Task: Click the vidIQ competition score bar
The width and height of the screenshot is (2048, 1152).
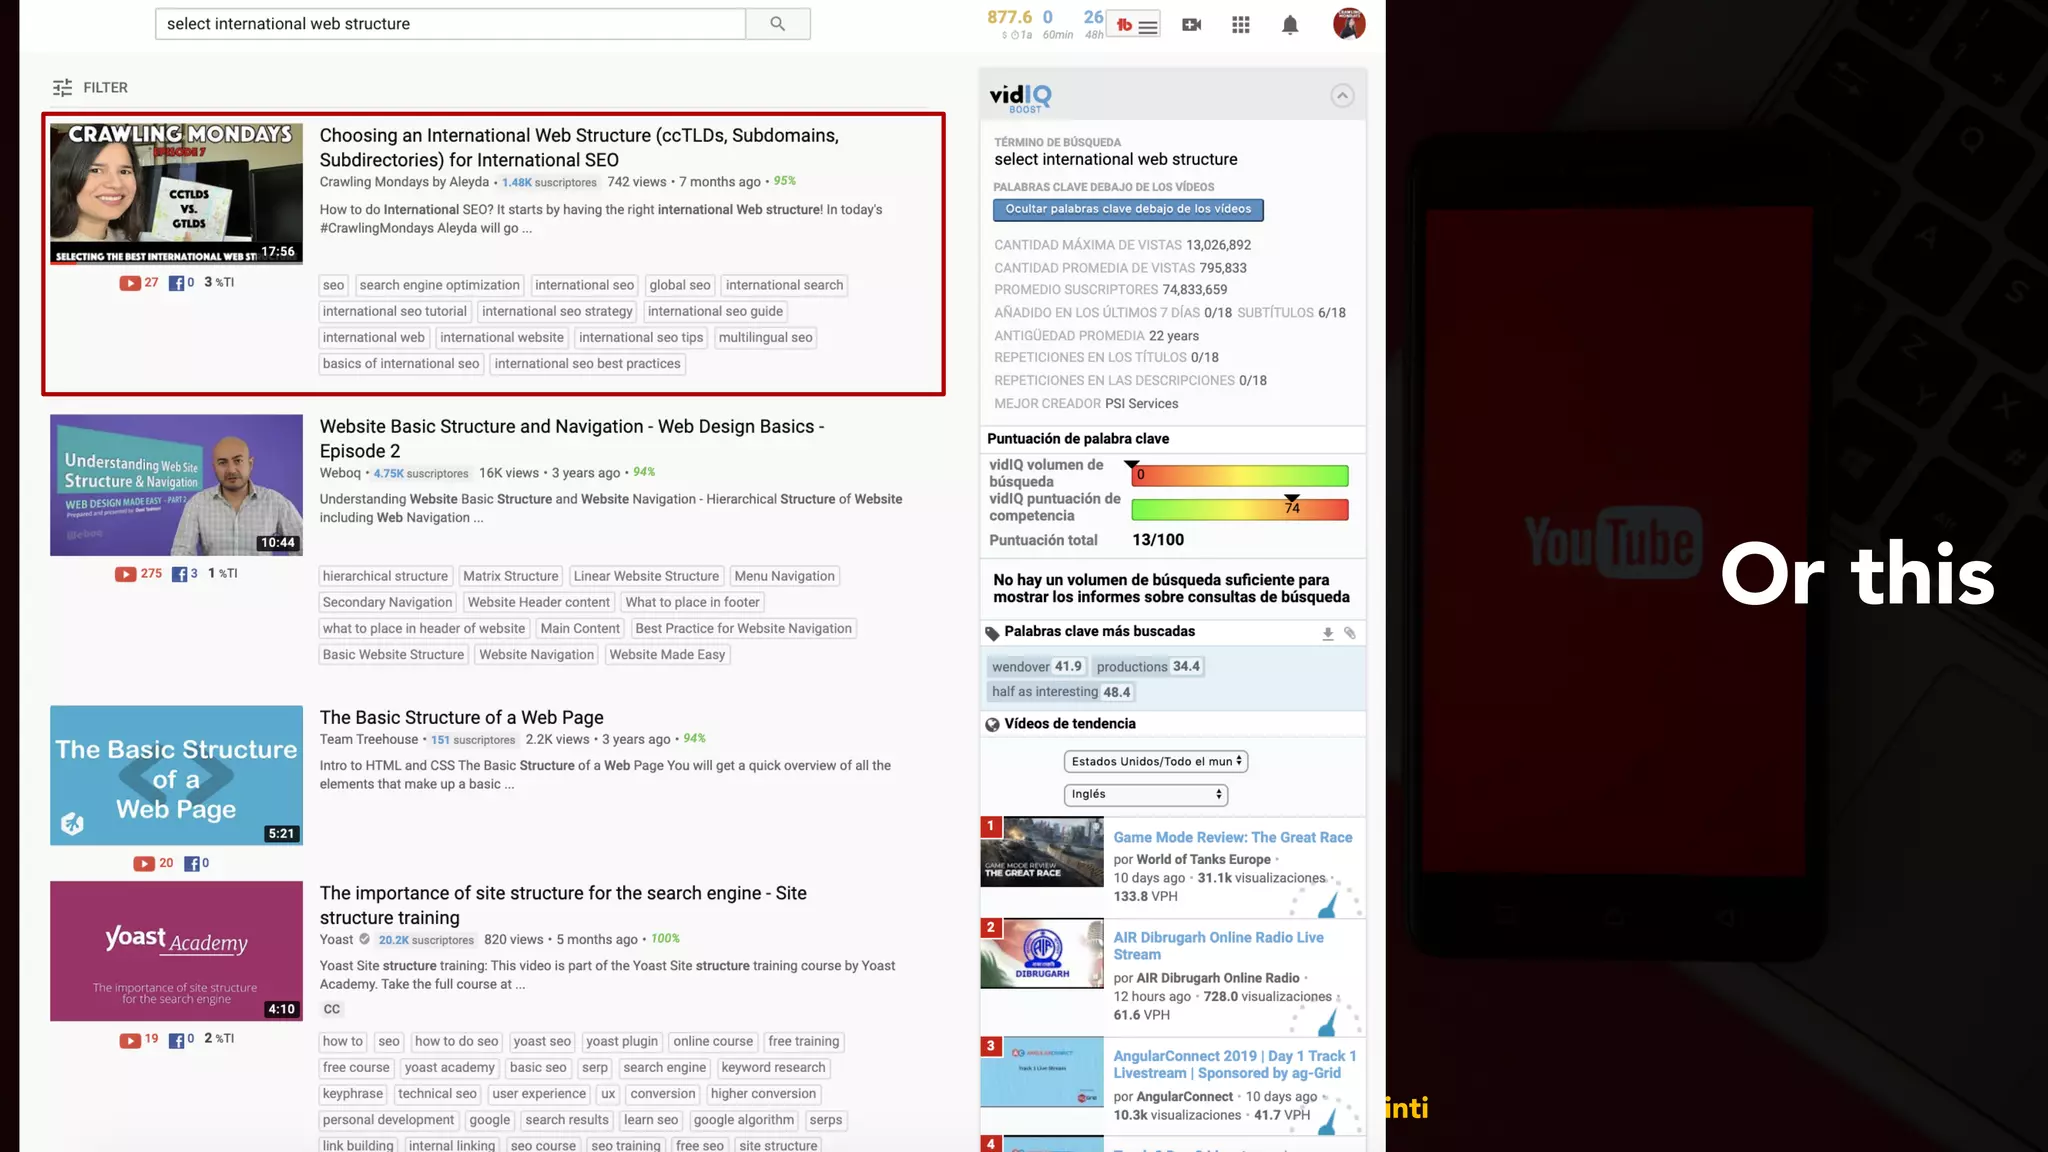Action: [x=1240, y=510]
